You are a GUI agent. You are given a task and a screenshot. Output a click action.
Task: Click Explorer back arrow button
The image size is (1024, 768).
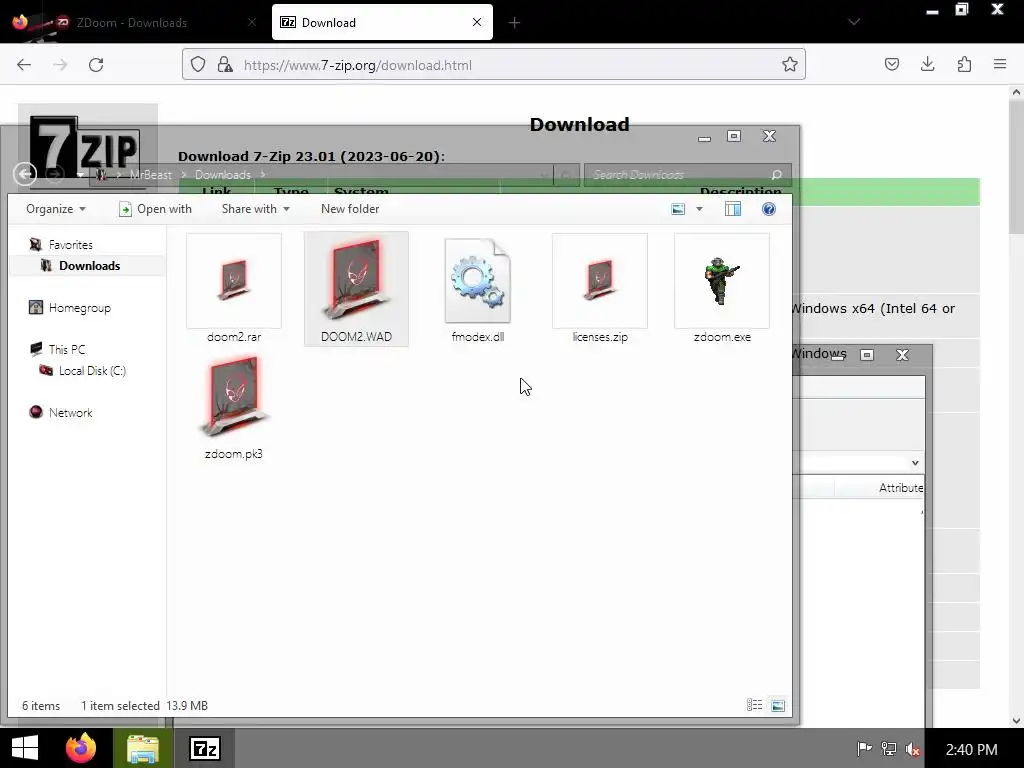(25, 174)
